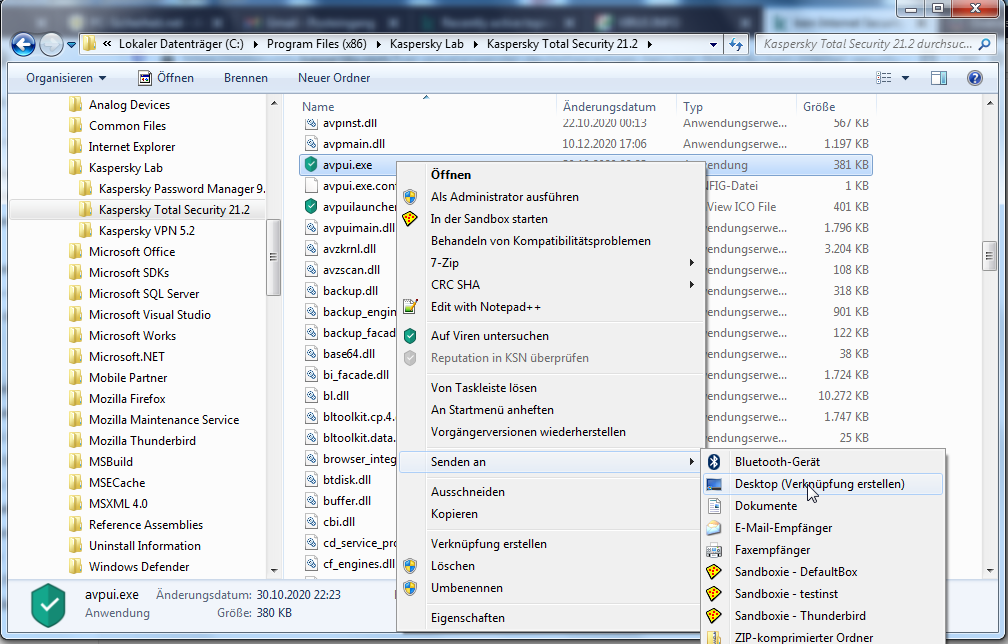
Task: Select the Windows Defender folder in tree
Action: [139, 567]
